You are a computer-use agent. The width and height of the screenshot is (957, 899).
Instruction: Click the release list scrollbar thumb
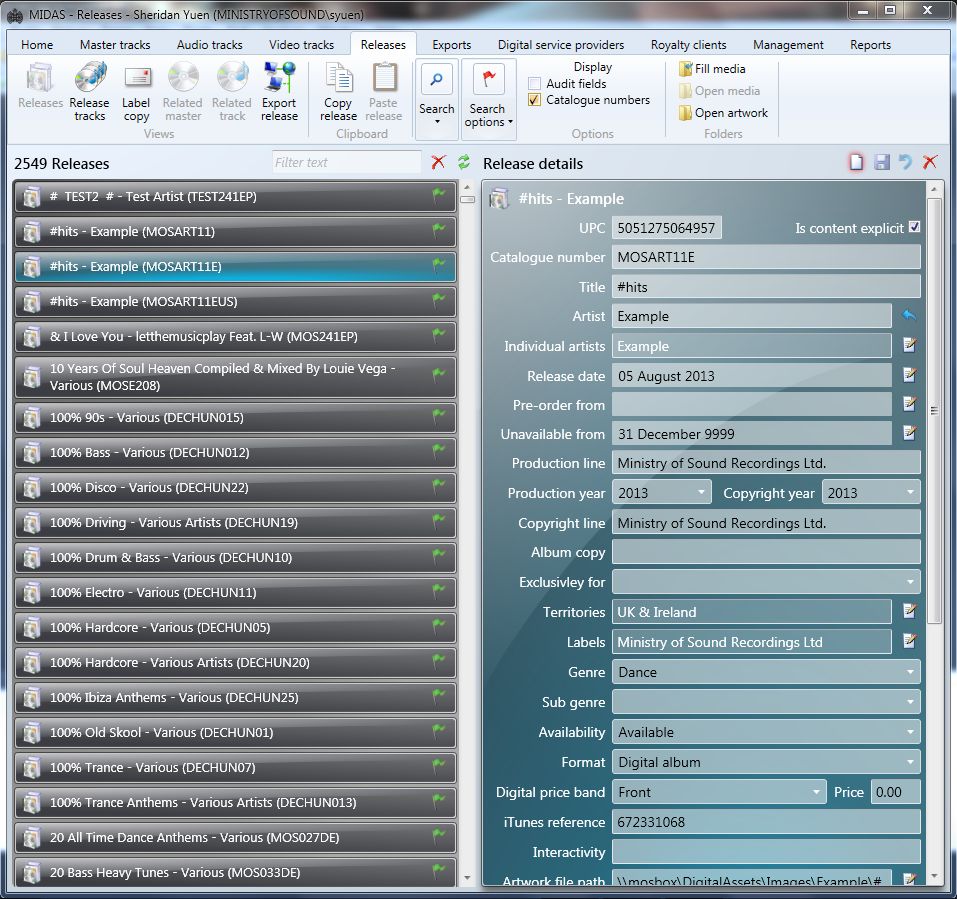click(x=468, y=200)
